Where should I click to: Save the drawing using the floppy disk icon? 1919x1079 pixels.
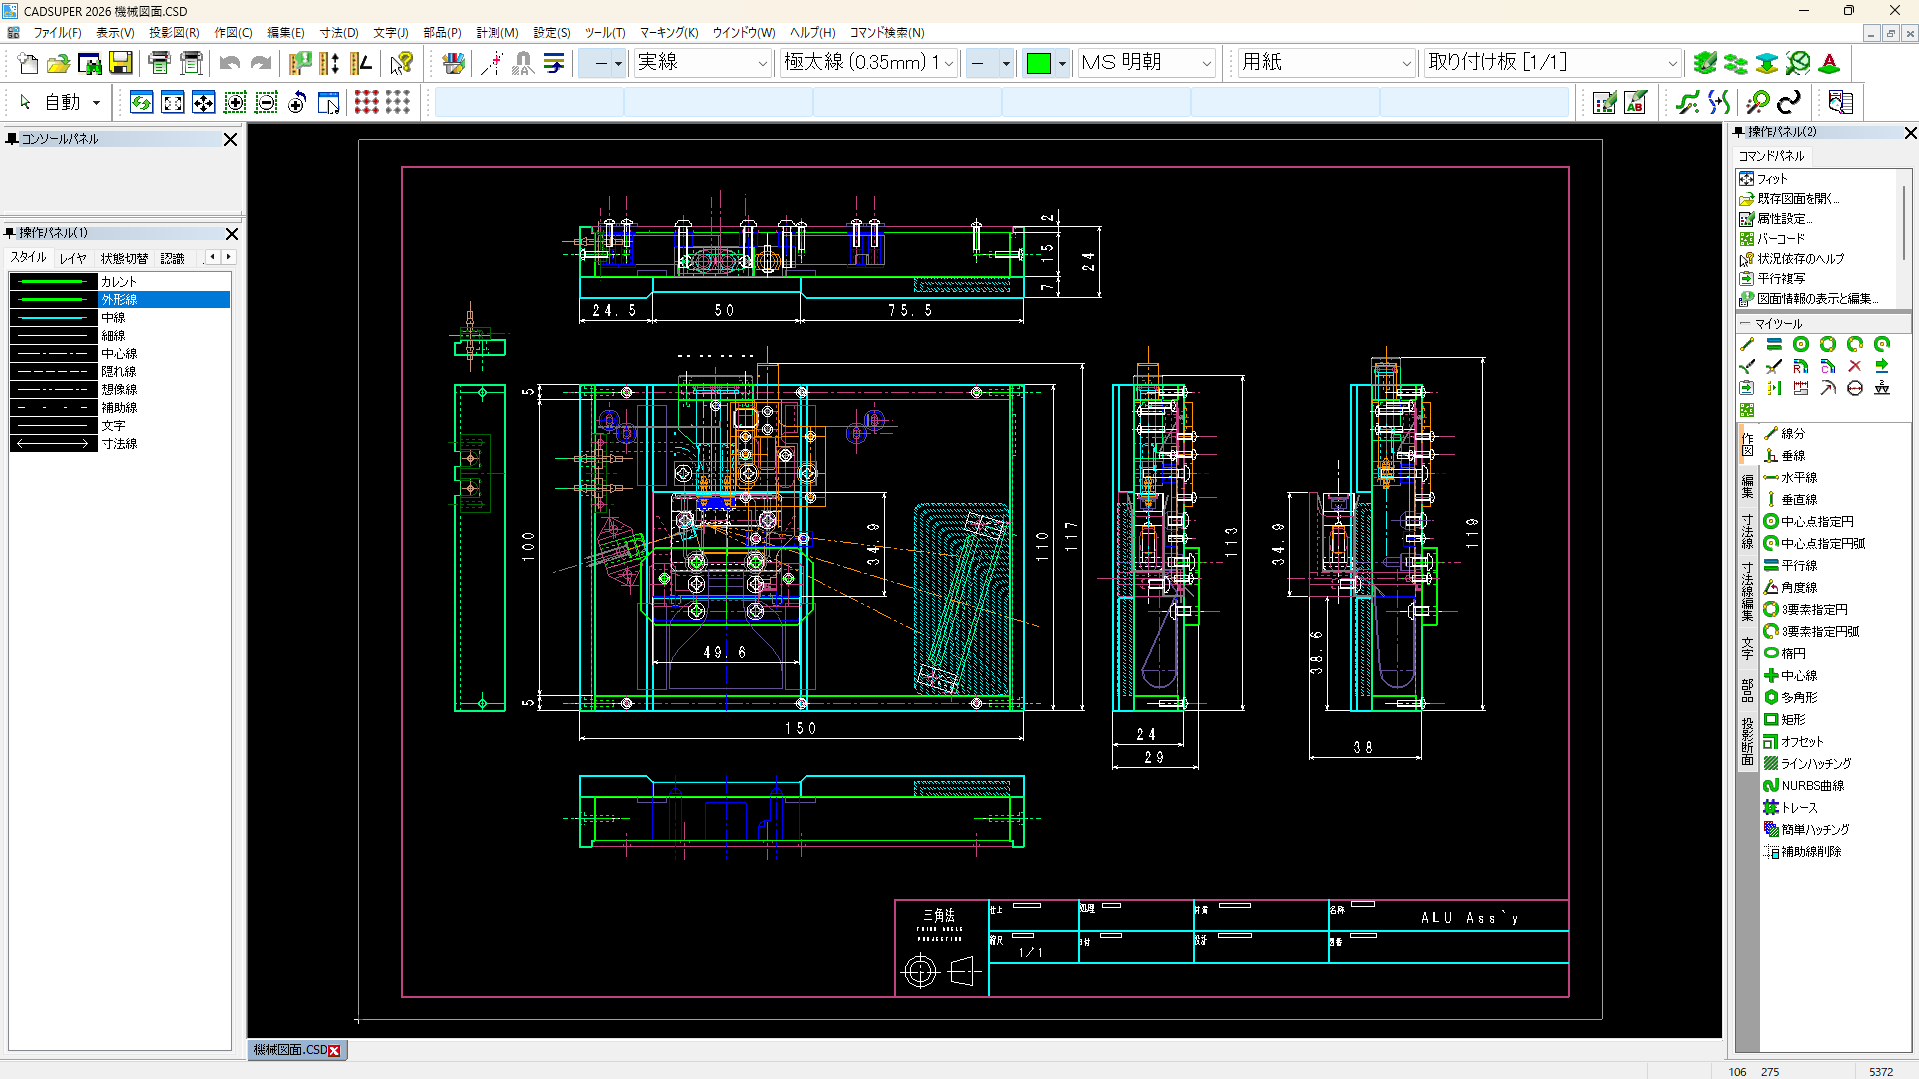pos(121,63)
